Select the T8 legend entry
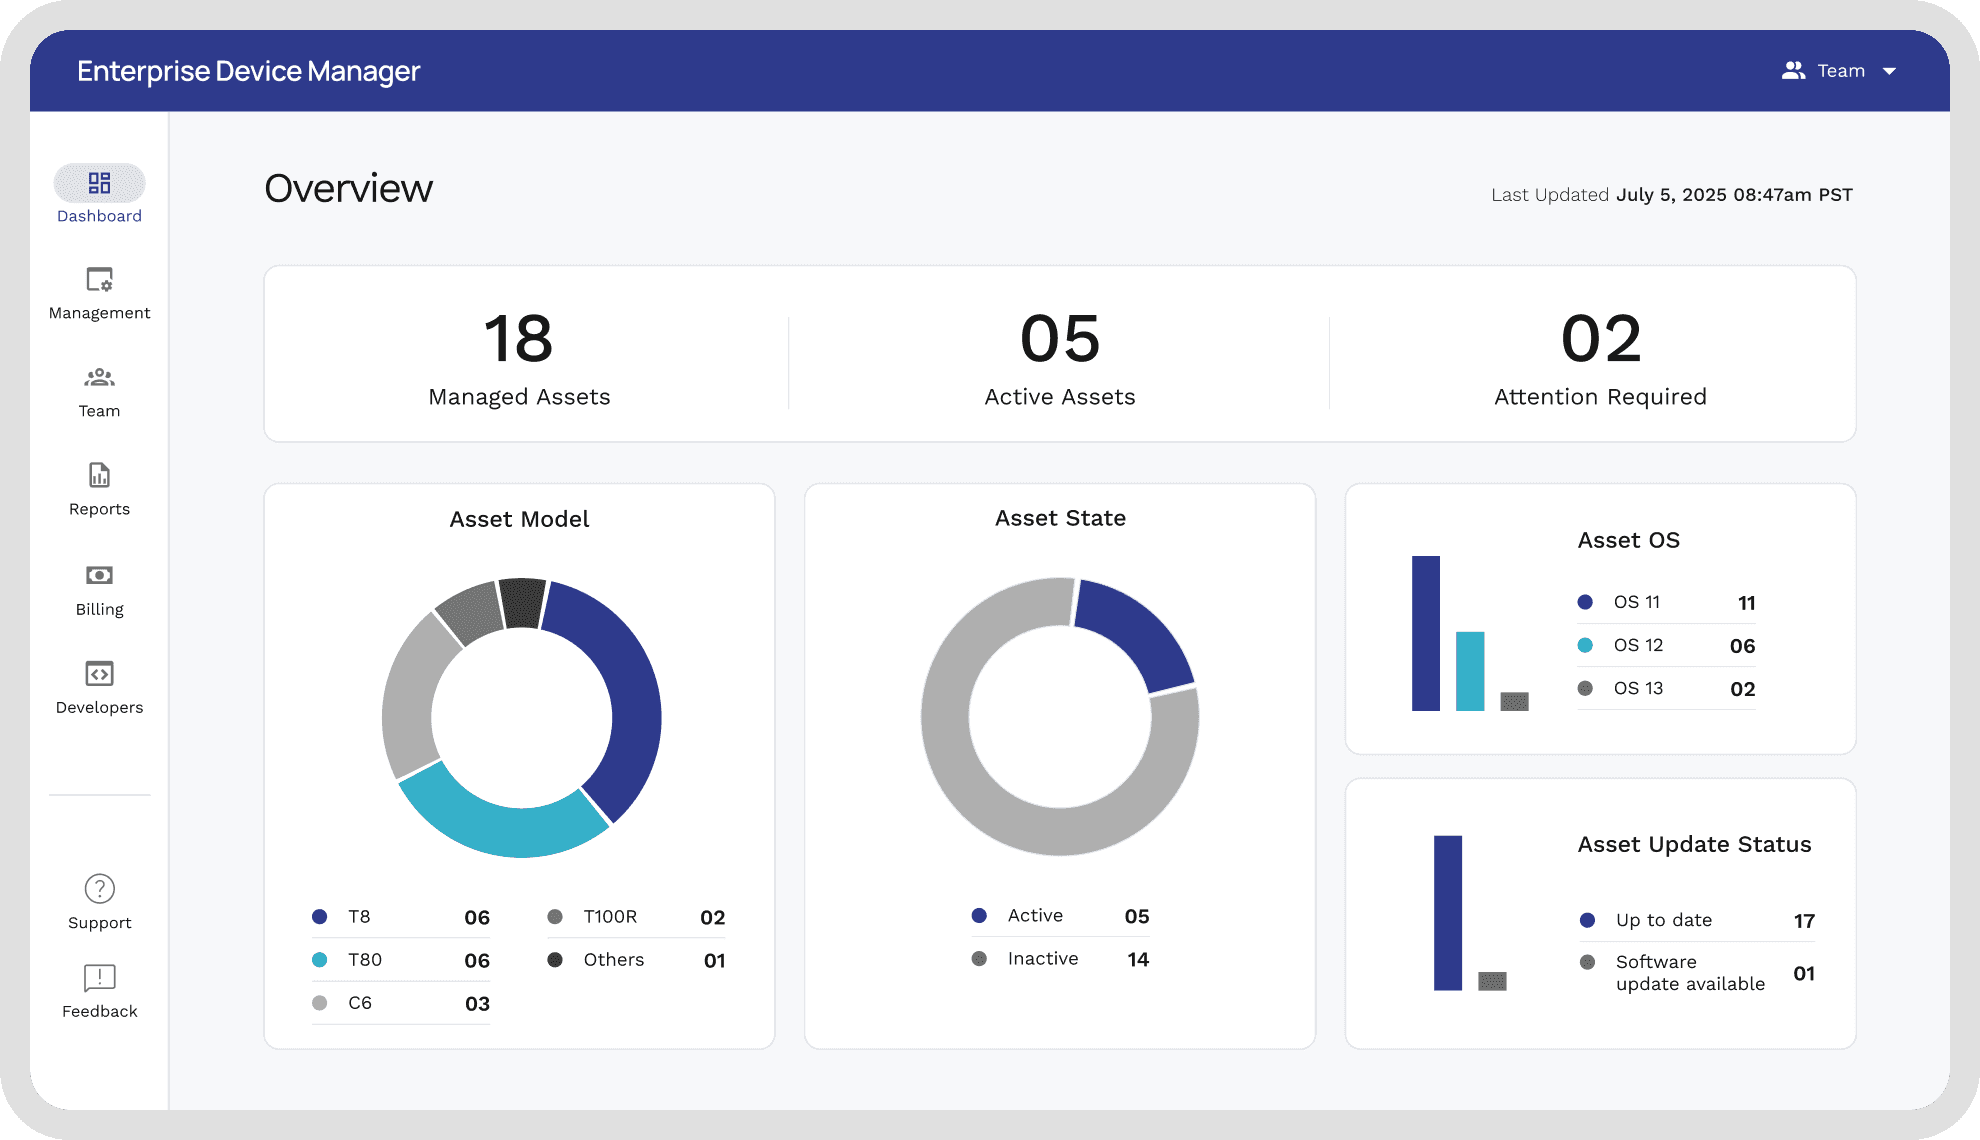The image size is (1980, 1140). tap(359, 917)
